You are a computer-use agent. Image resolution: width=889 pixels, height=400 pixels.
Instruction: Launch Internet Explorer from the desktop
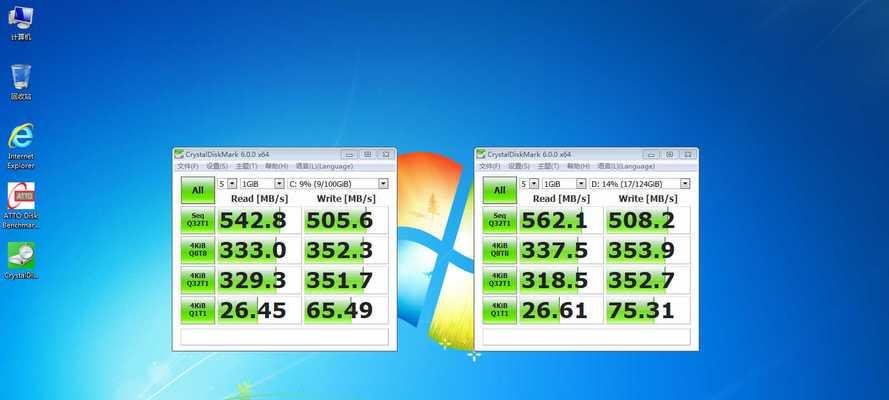[21, 146]
